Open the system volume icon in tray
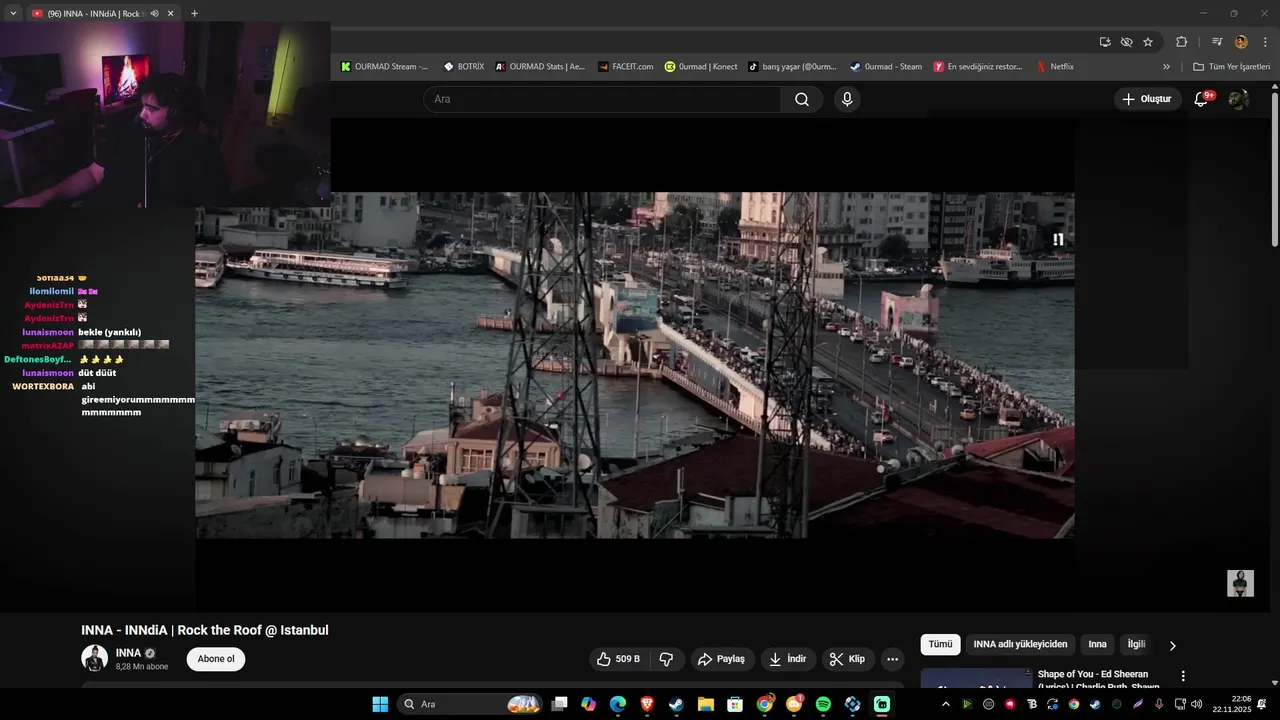Image resolution: width=1280 pixels, height=720 pixels. pos(1197,704)
